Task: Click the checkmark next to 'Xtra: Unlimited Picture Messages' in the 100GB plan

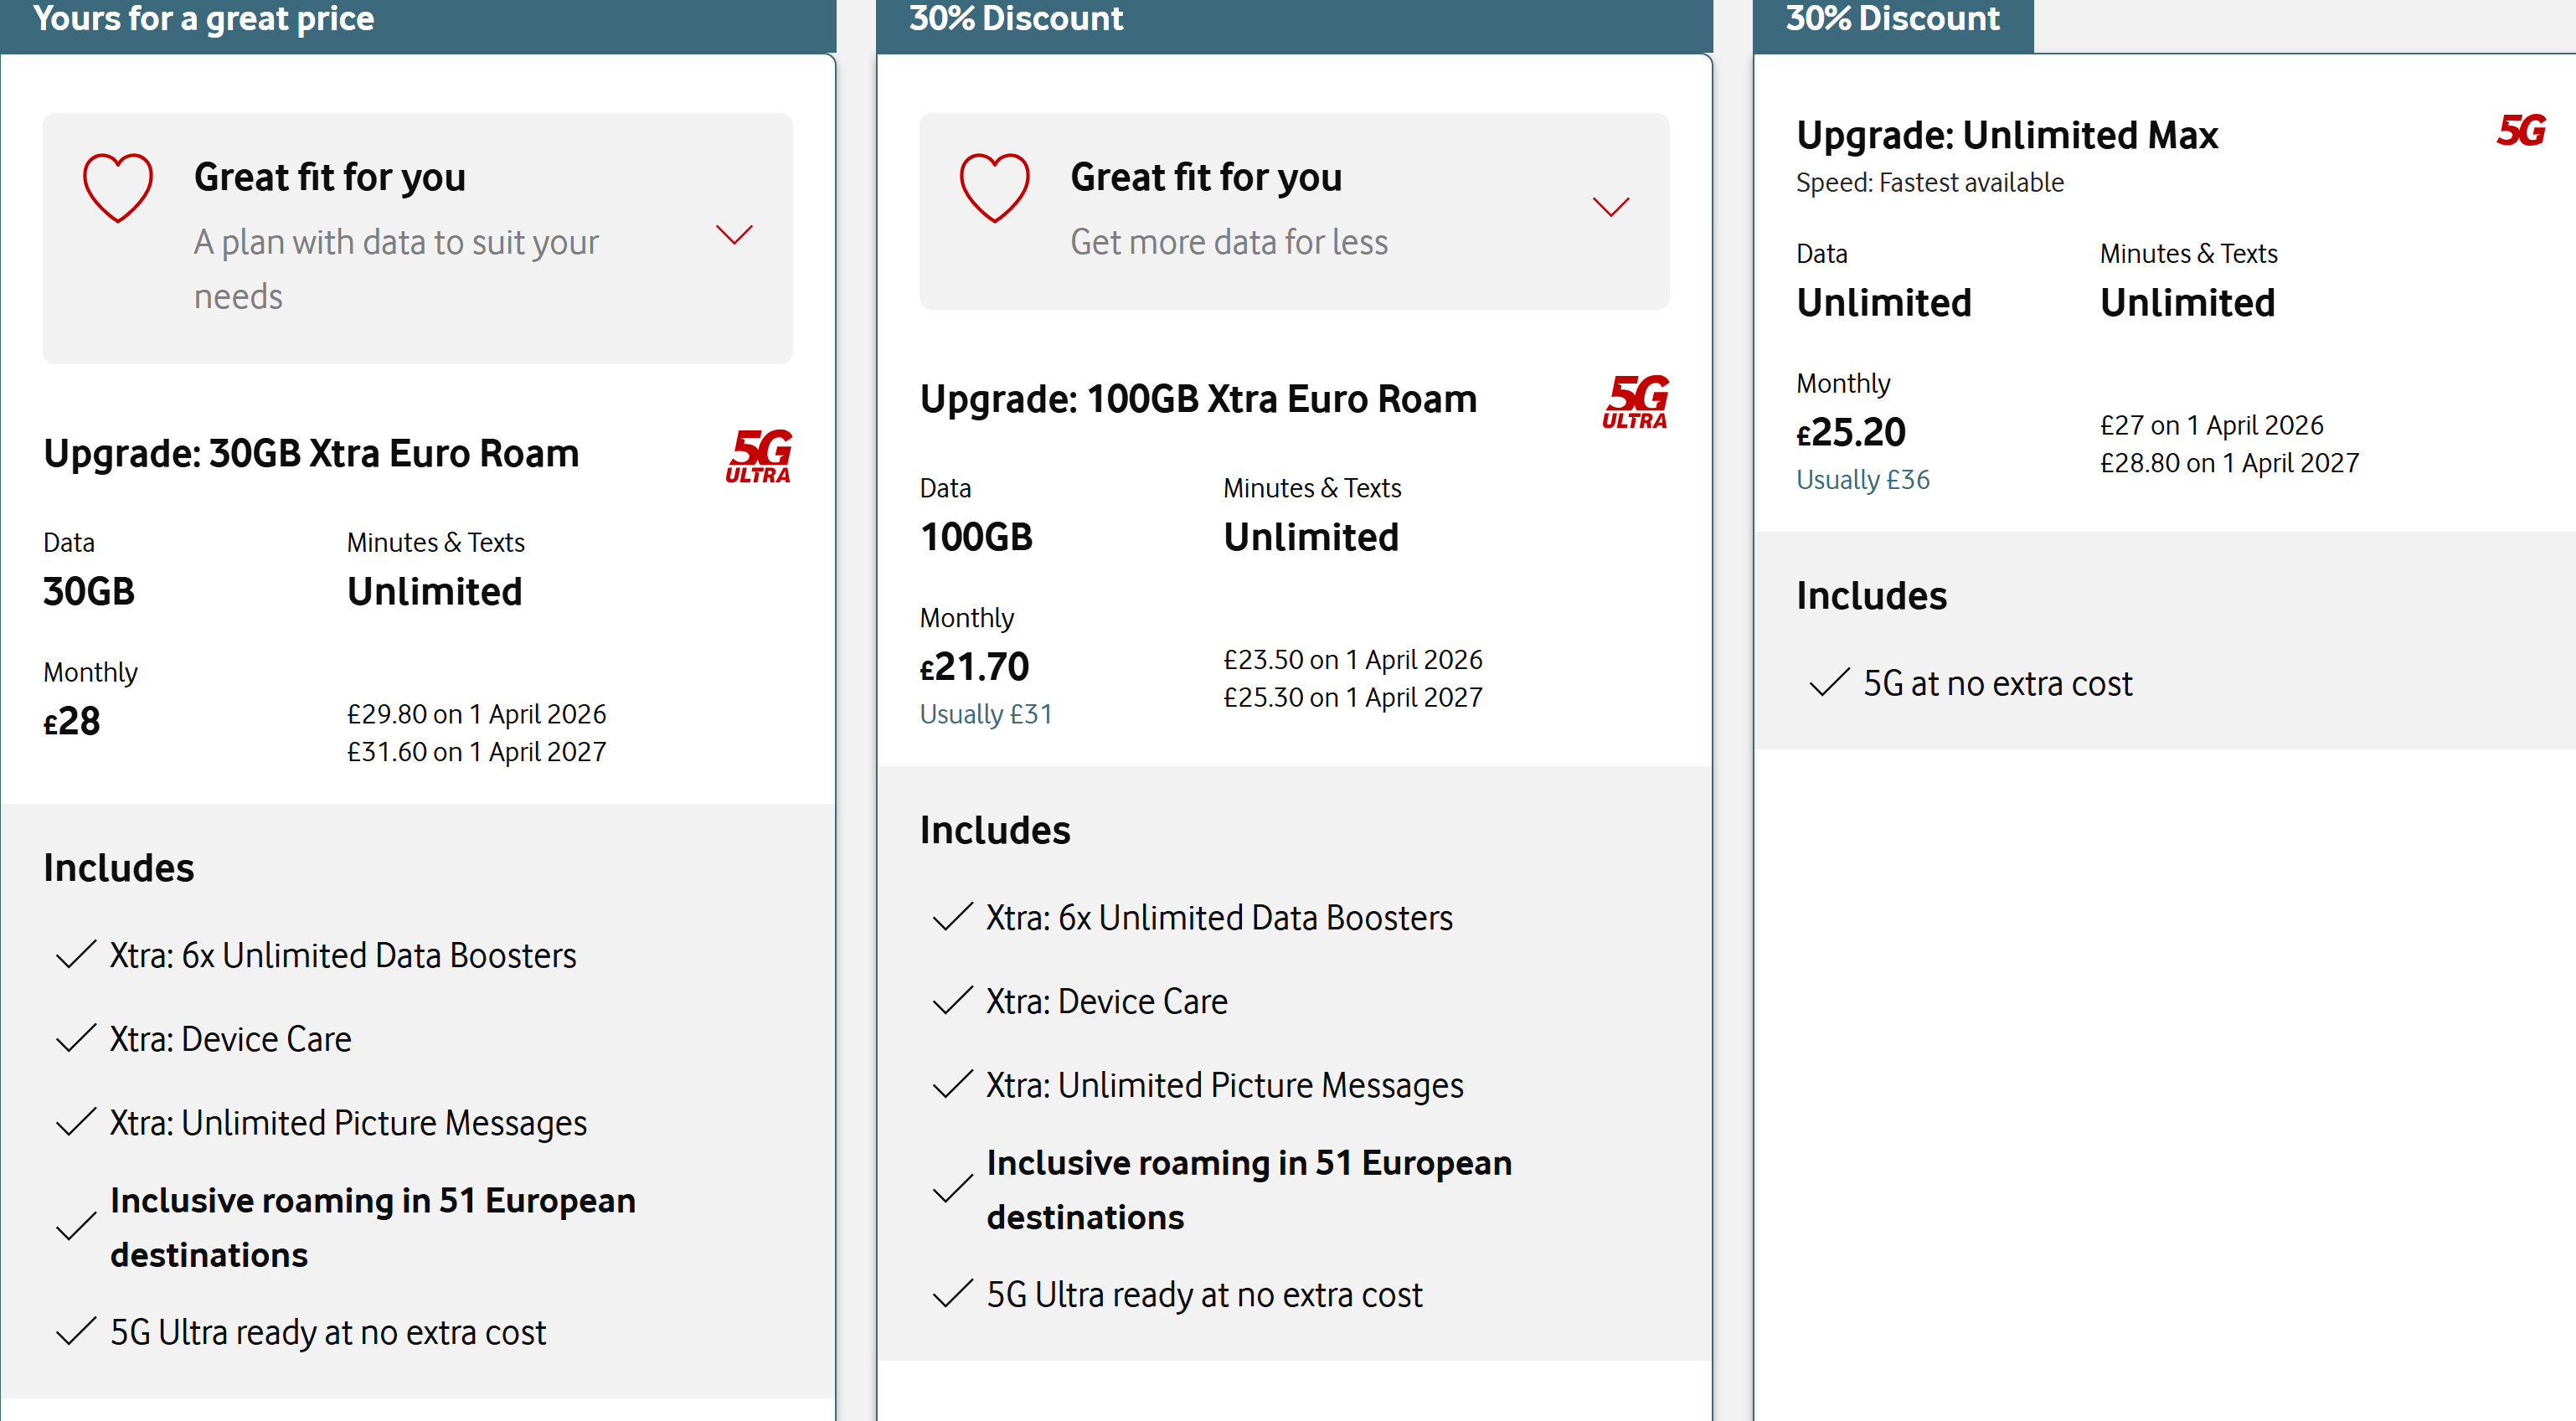Action: click(x=953, y=1085)
